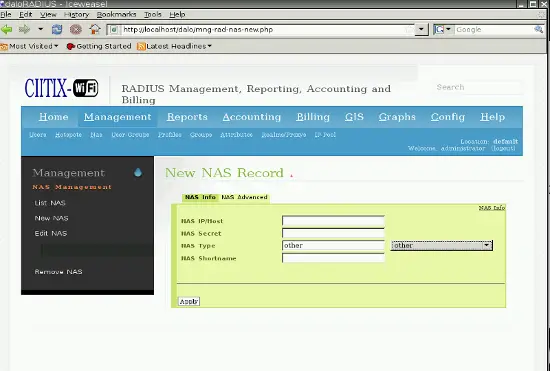The height and width of the screenshot is (371, 550).
Task: Open the File menu
Action: click(6, 14)
